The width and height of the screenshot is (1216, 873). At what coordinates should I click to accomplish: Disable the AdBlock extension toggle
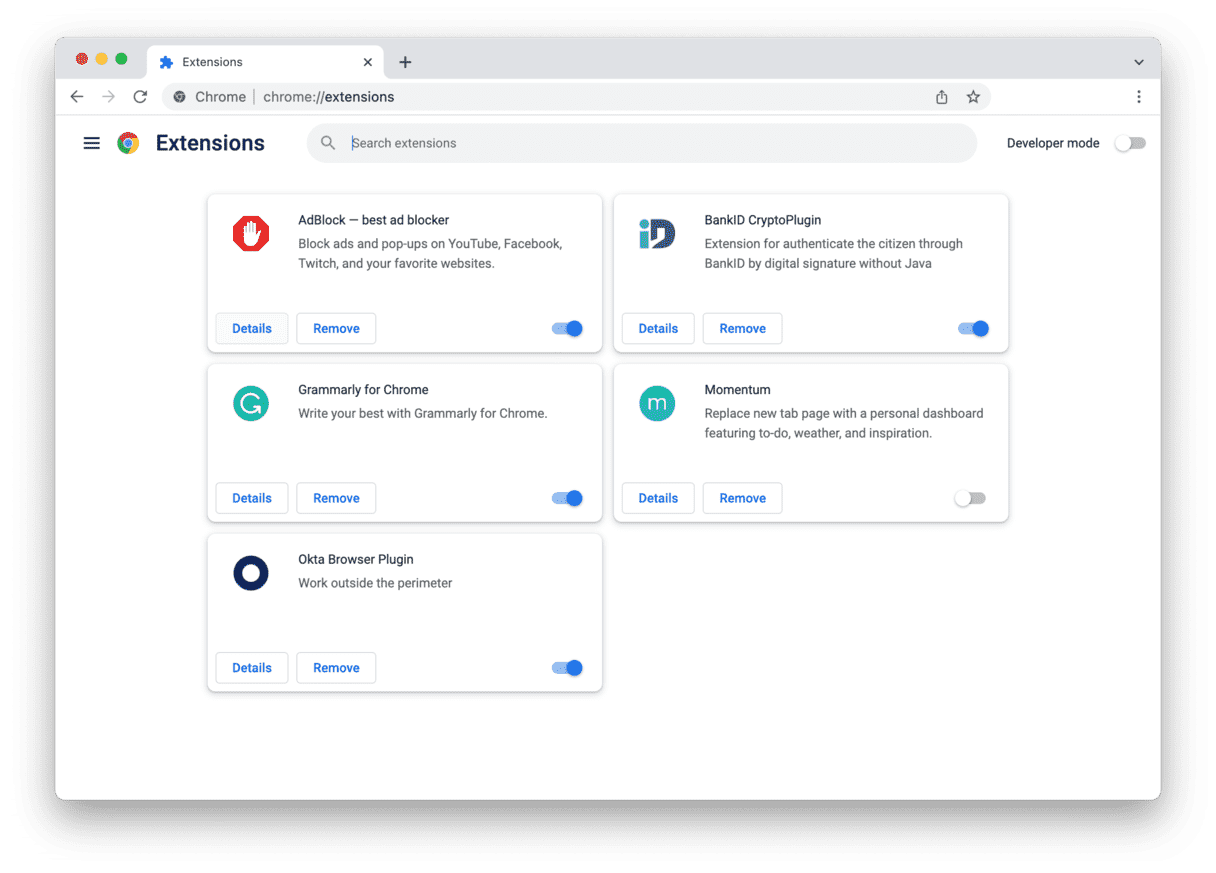(x=568, y=328)
